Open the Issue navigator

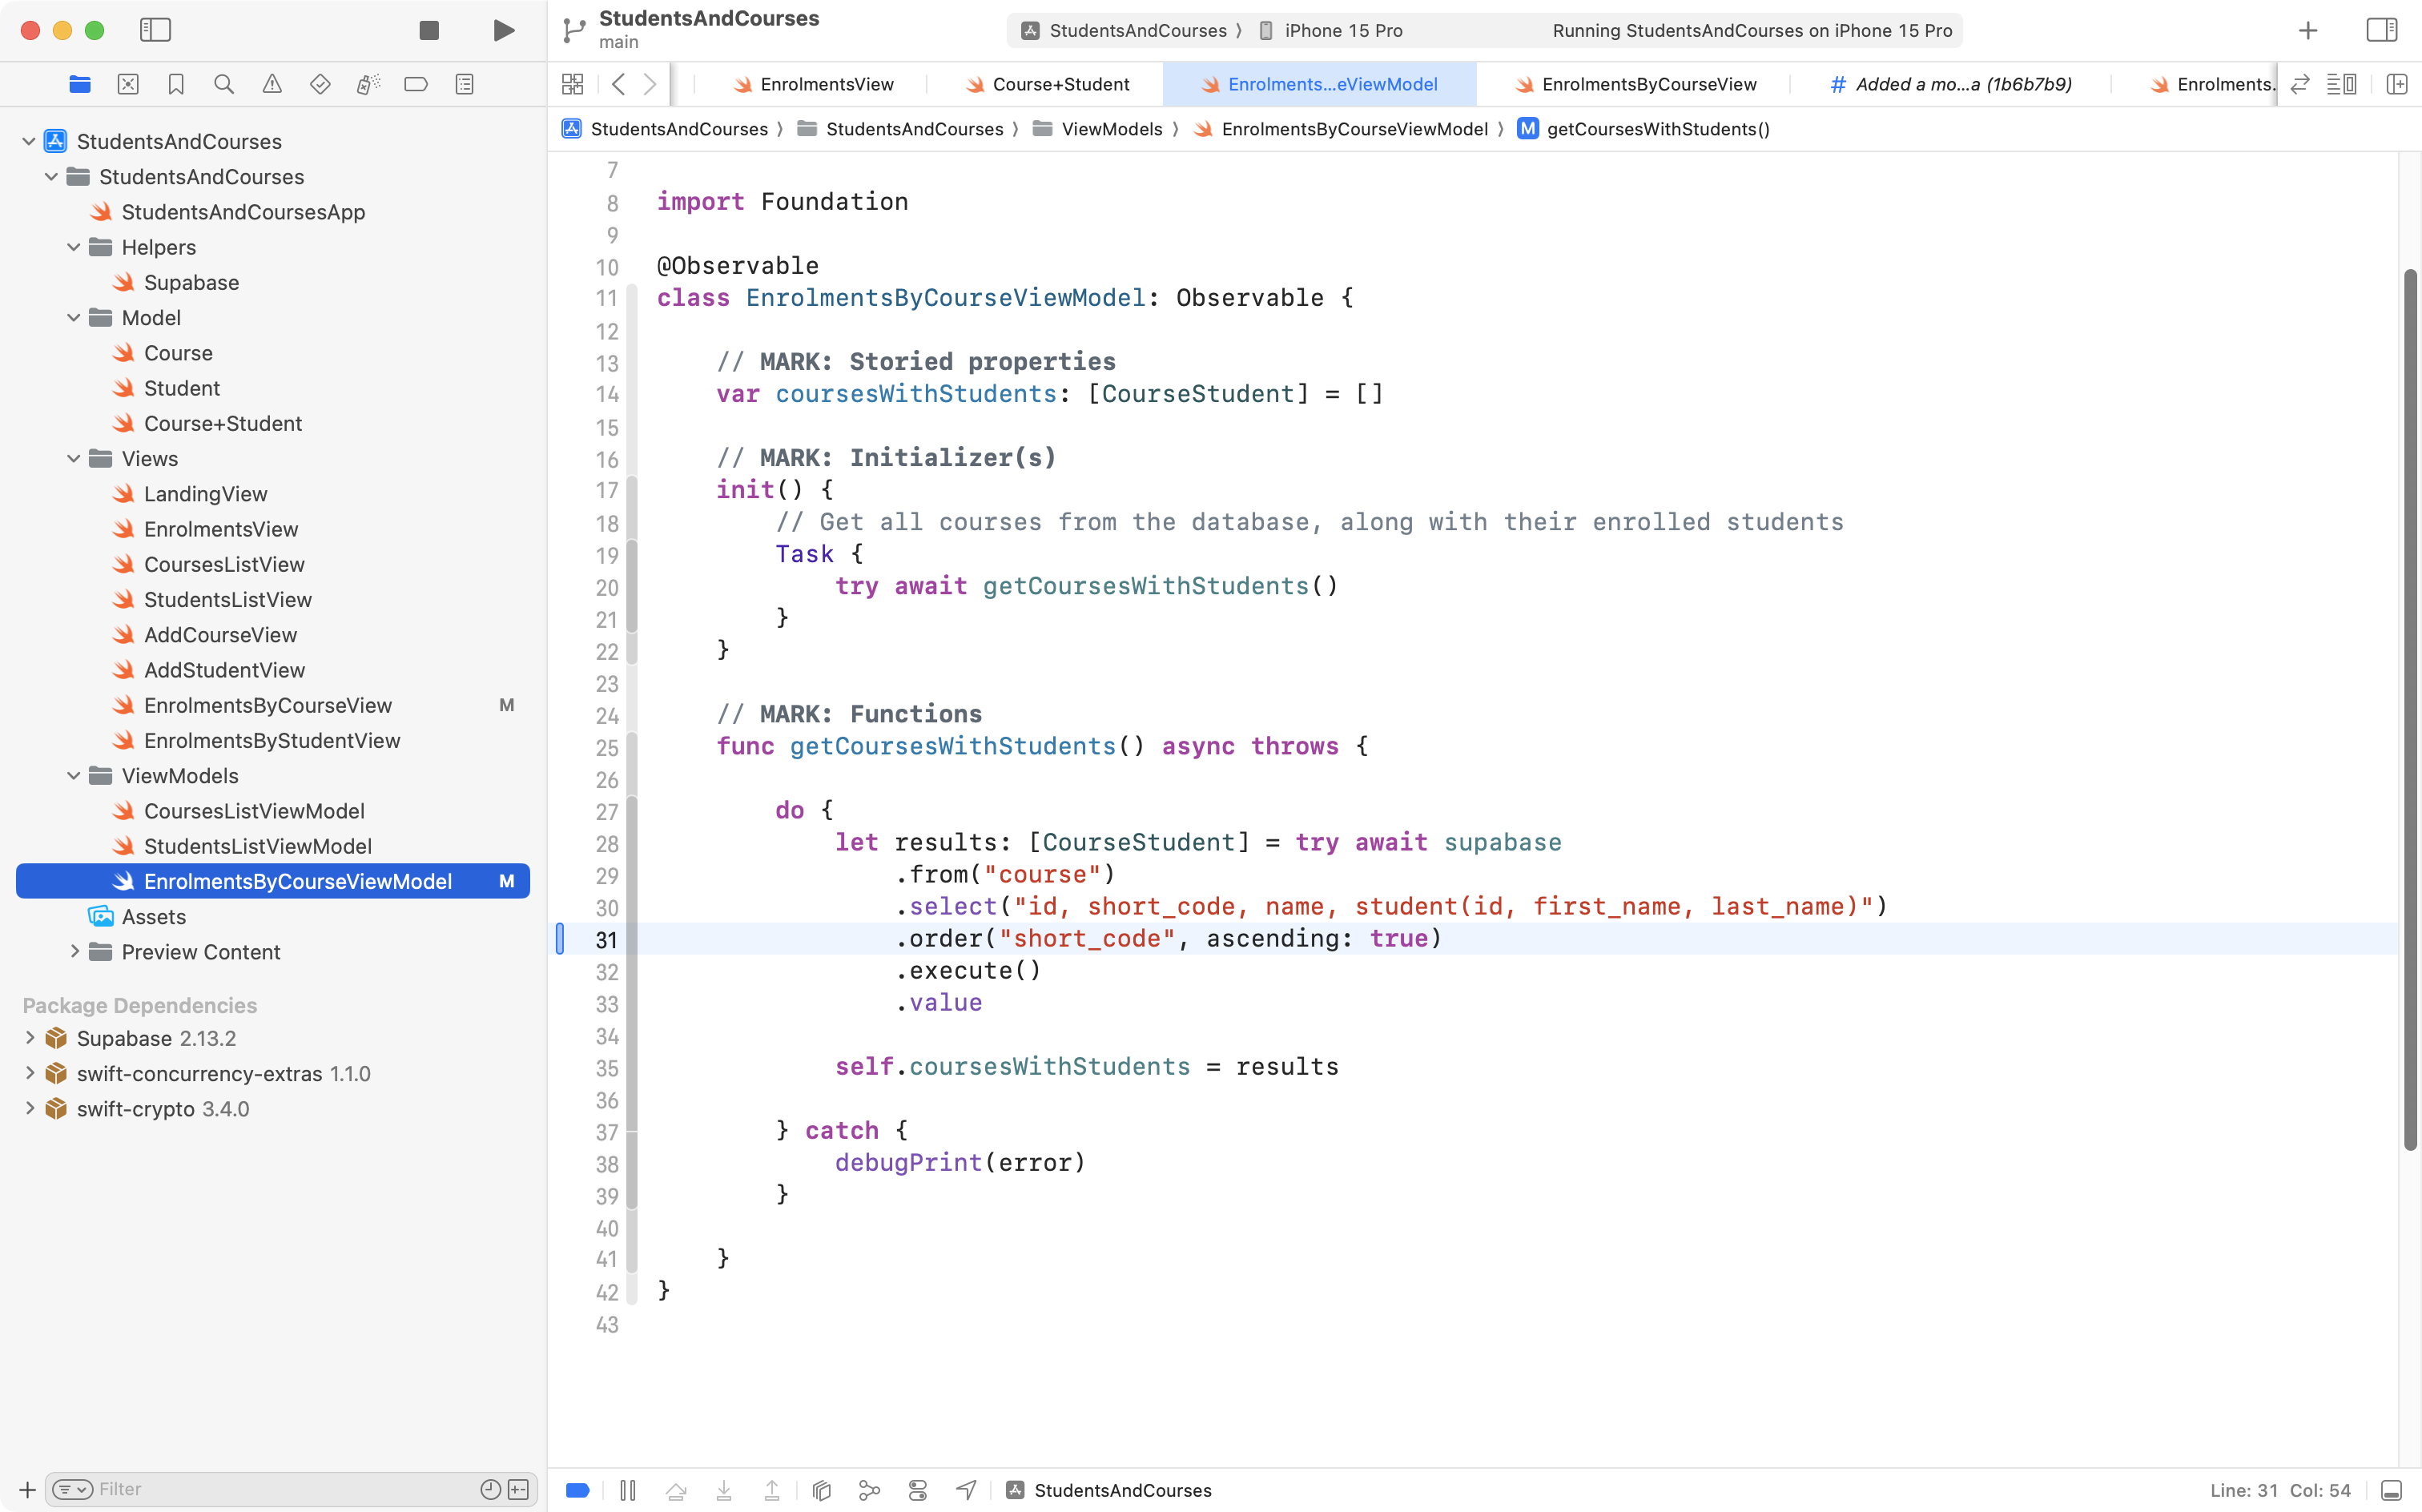(x=272, y=84)
